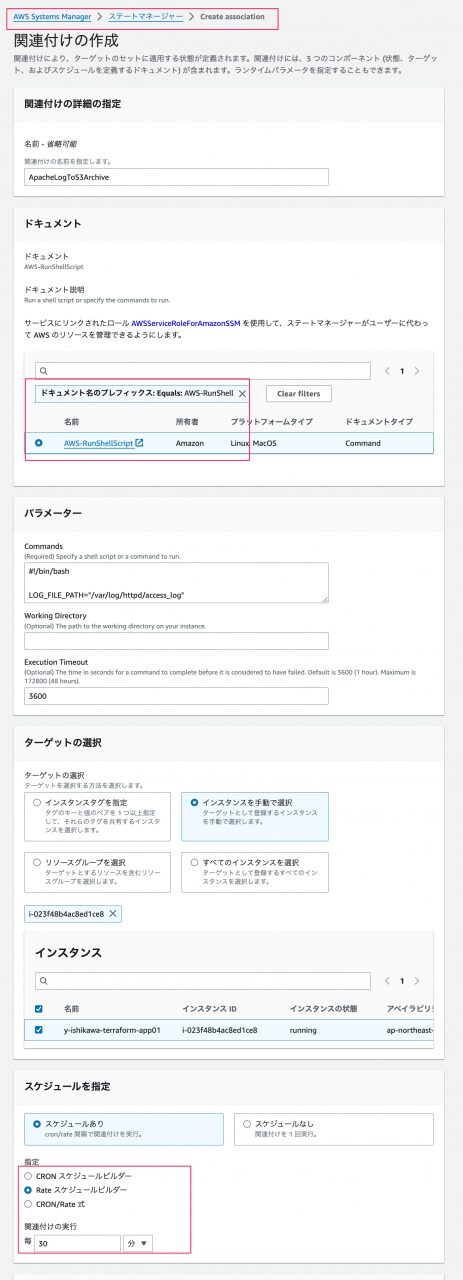The image size is (463, 1280).
Task: Go to next page of instances list
Action: [x=417, y=981]
